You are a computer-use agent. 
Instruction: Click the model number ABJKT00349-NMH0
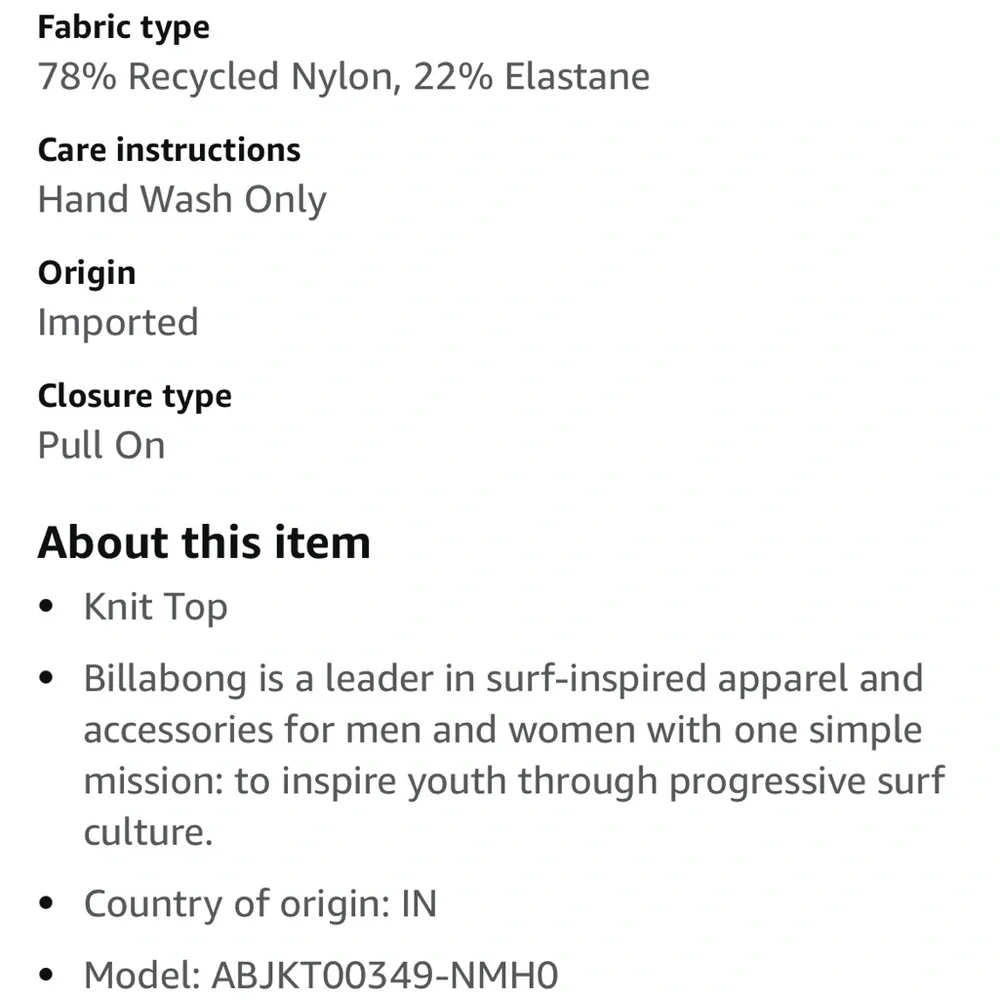pyautogui.click(x=384, y=974)
